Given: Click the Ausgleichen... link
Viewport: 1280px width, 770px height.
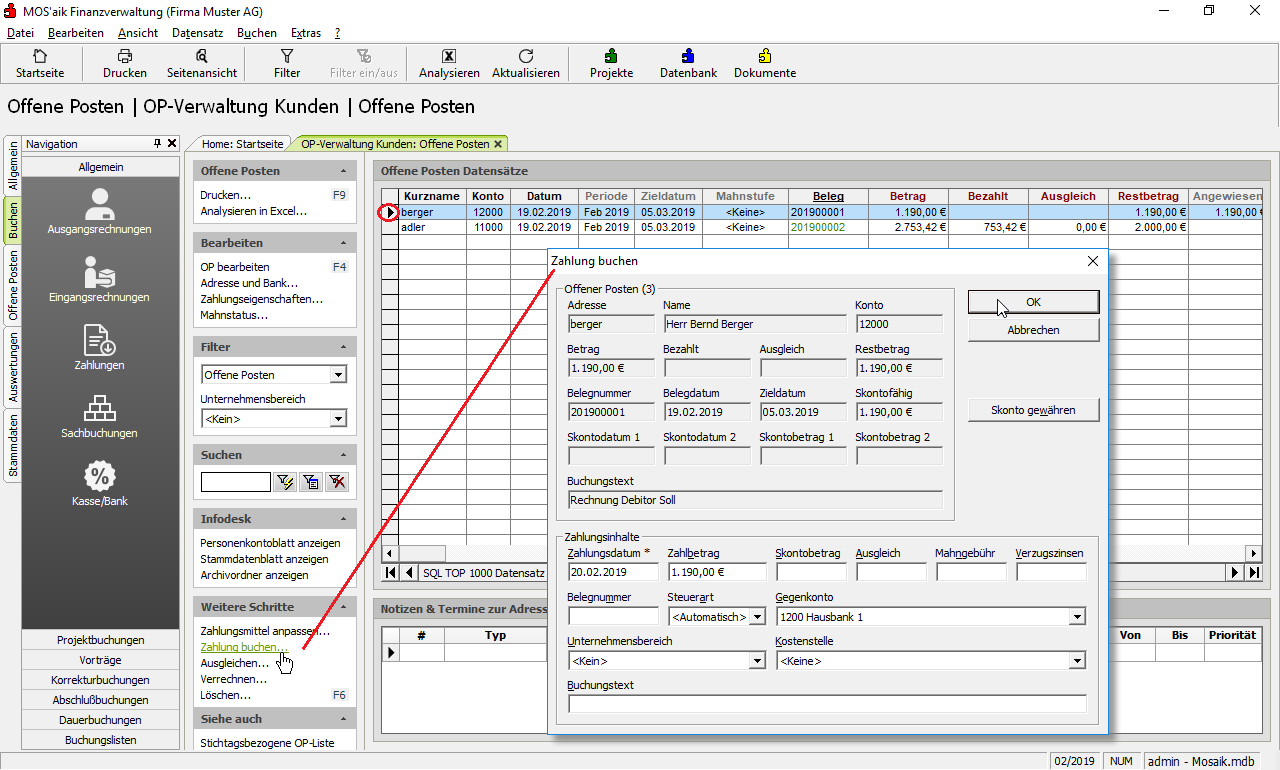Looking at the screenshot, I should pyautogui.click(x=234, y=663).
